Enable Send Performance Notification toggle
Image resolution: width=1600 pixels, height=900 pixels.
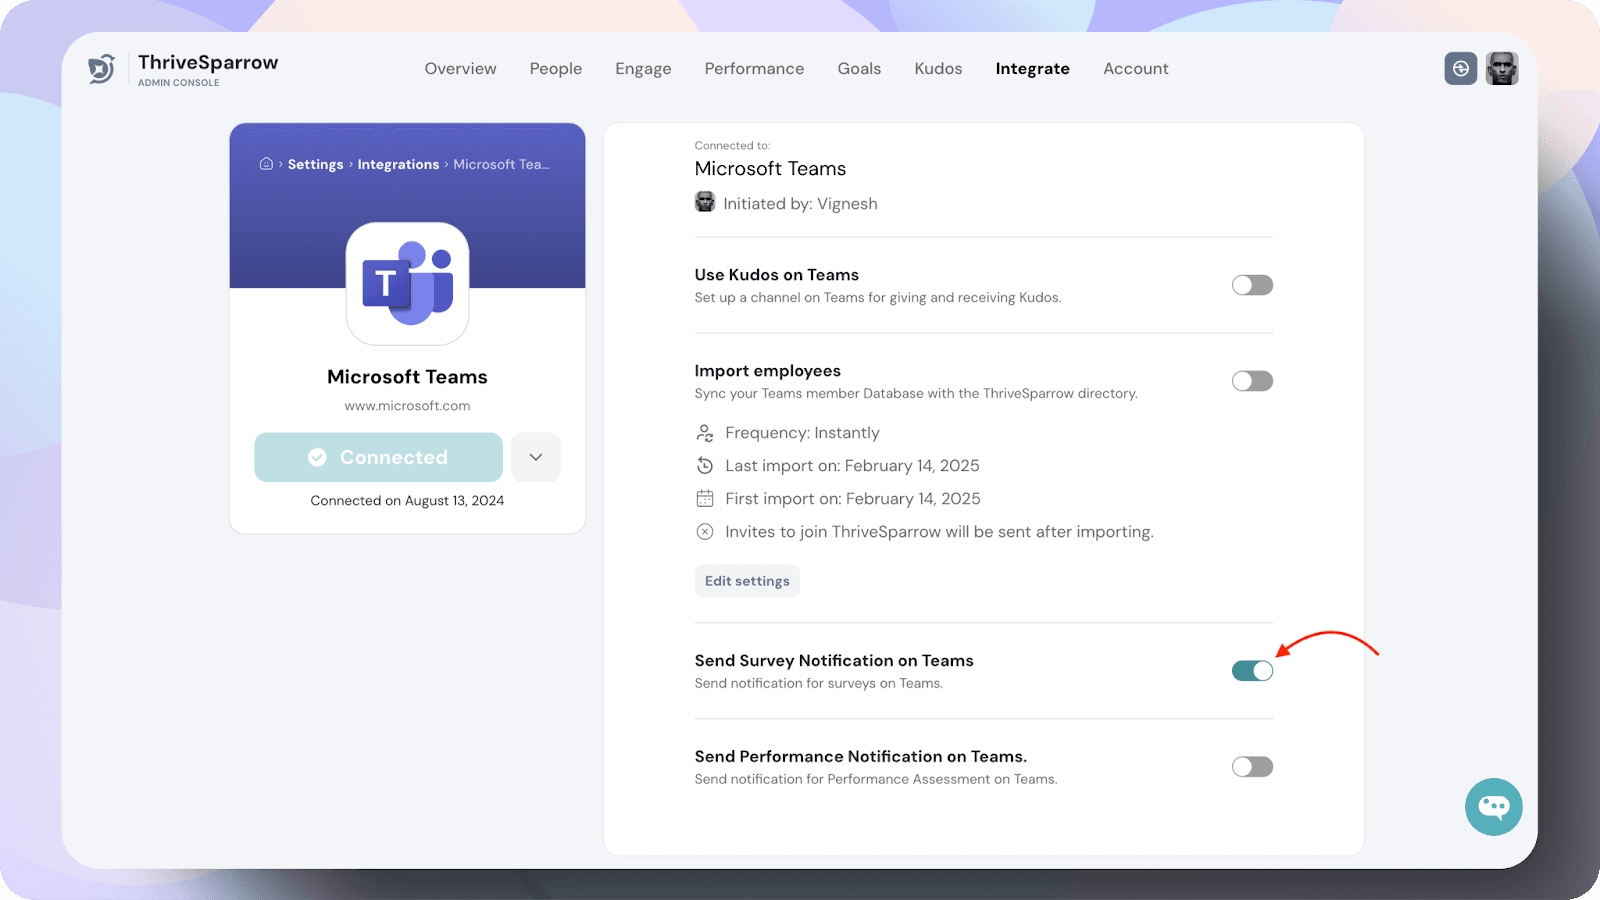[1252, 767]
